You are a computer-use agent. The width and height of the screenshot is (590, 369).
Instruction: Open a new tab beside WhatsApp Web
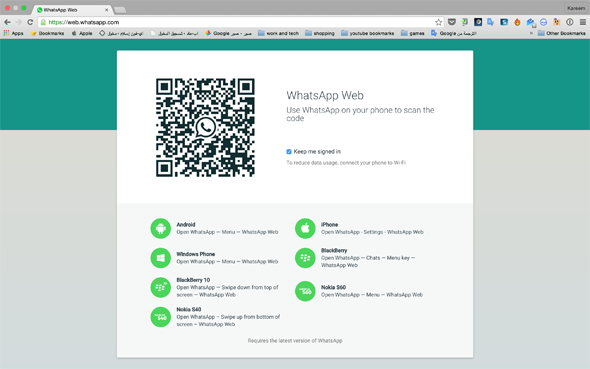coord(120,10)
